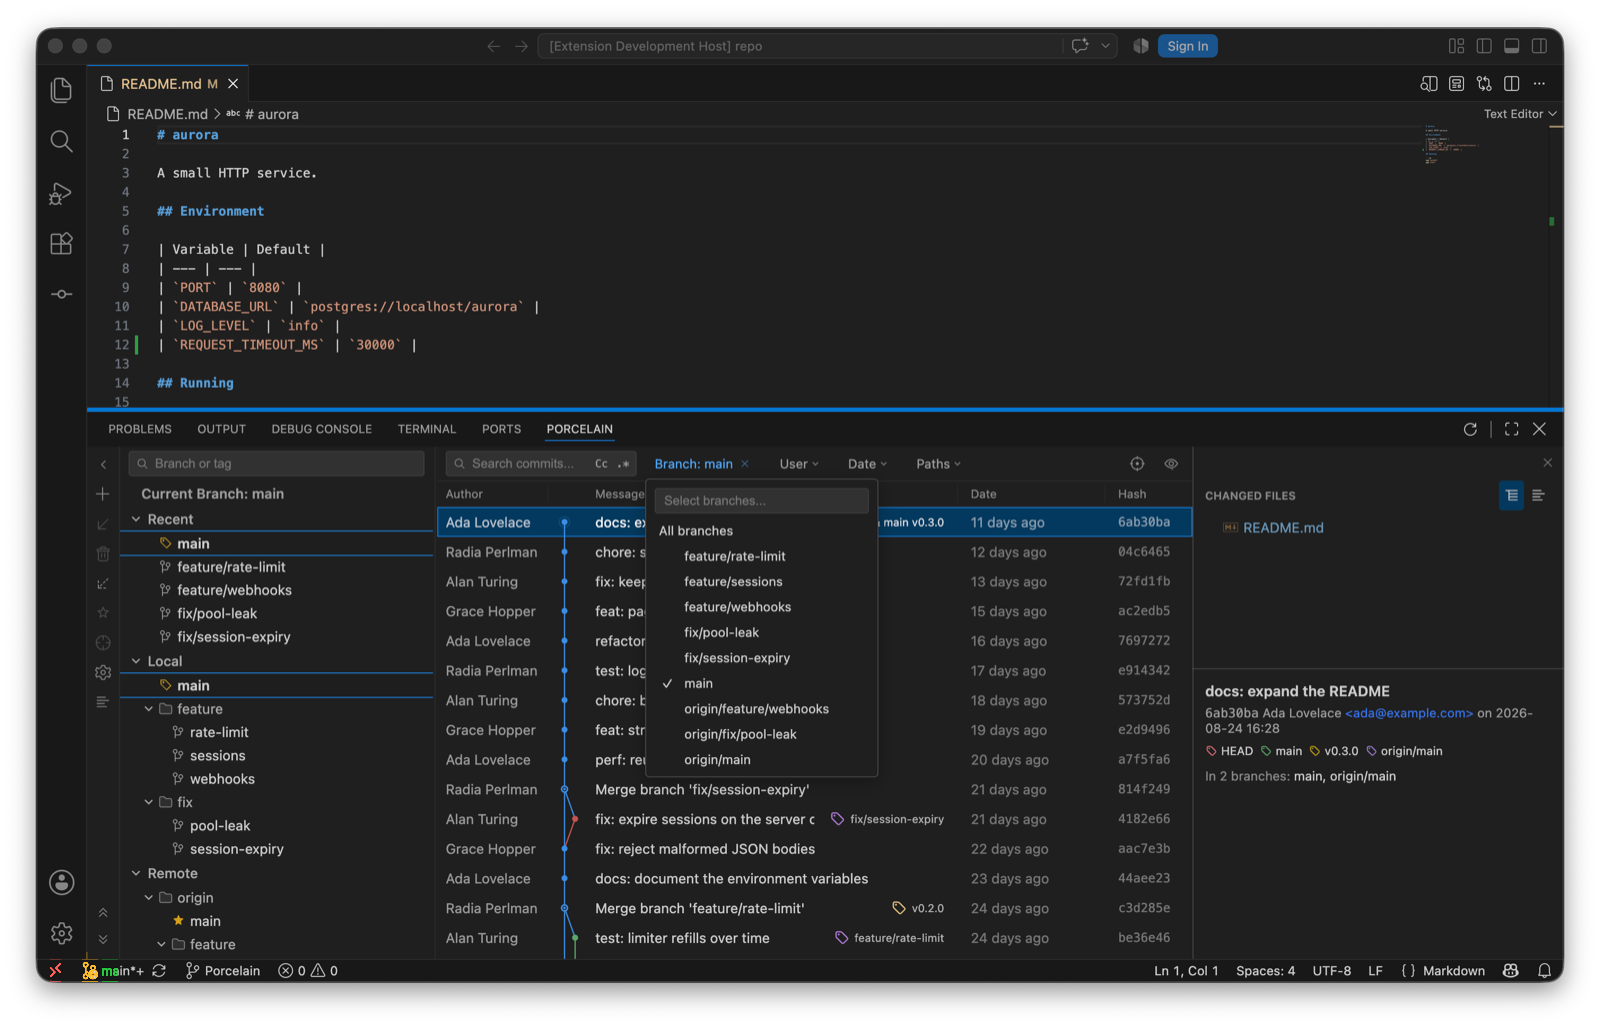This screenshot has width=1600, height=1027.
Task: Open README.md in changed files
Action: (x=1283, y=528)
